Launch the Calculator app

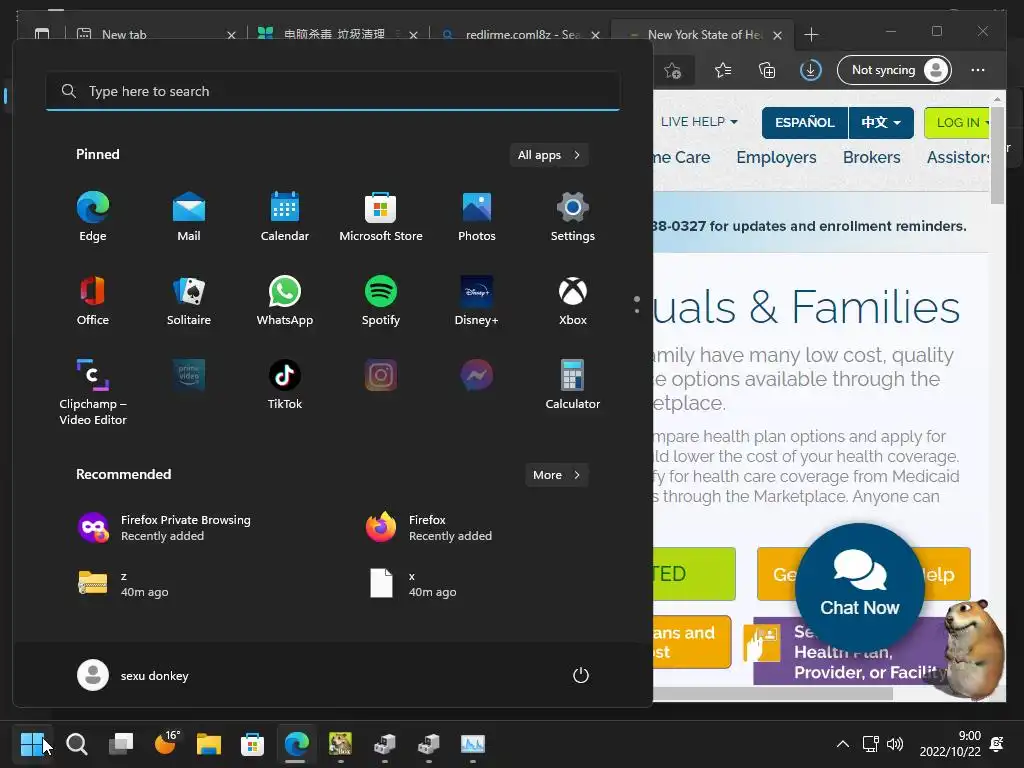pyautogui.click(x=573, y=385)
